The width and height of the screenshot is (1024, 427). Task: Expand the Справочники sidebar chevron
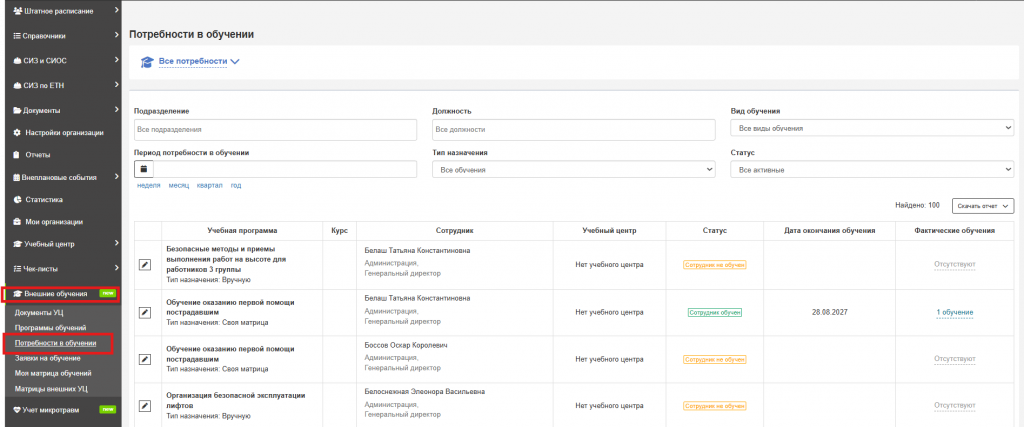point(116,35)
